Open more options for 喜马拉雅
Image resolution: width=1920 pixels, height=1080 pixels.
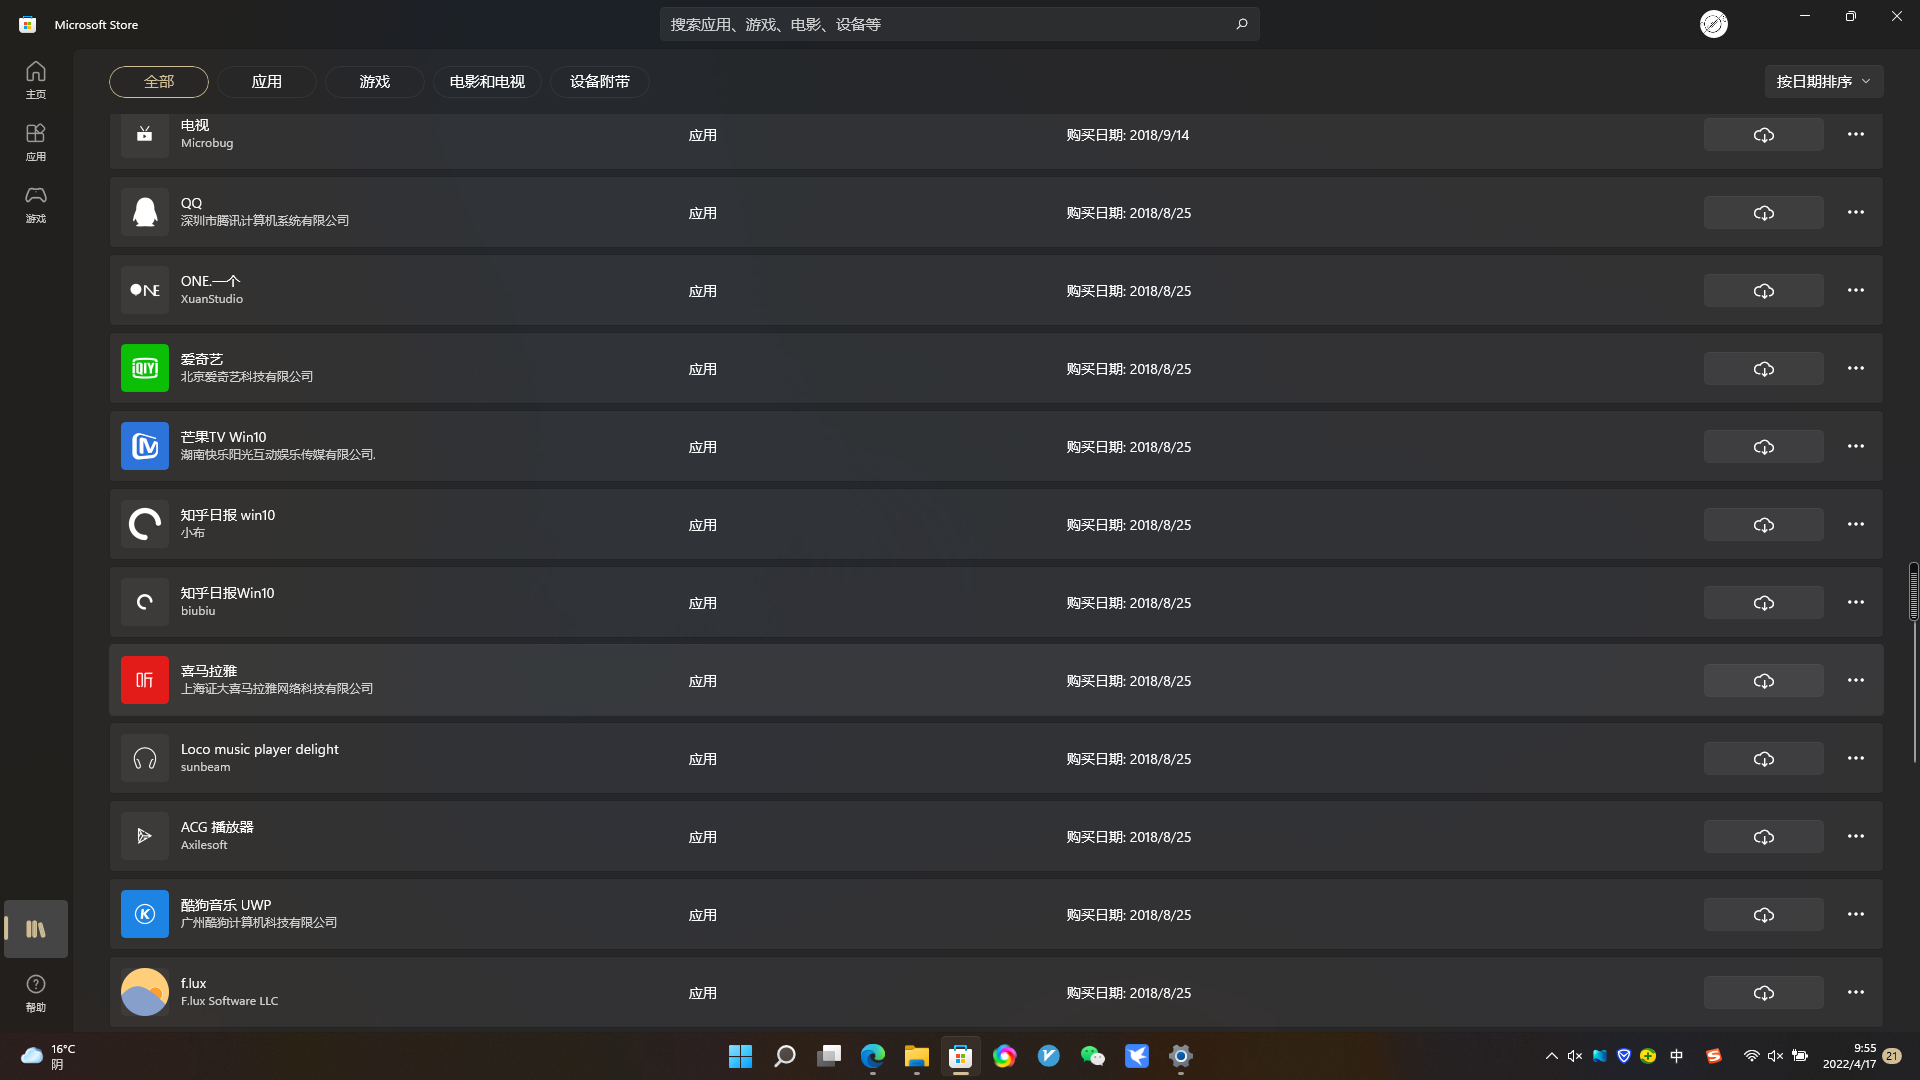tap(1855, 680)
